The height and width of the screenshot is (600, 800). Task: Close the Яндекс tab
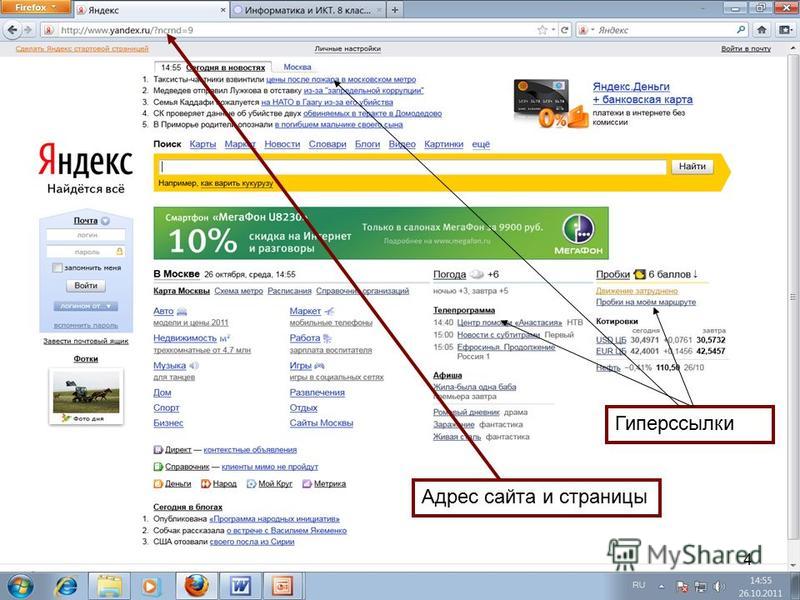223,10
